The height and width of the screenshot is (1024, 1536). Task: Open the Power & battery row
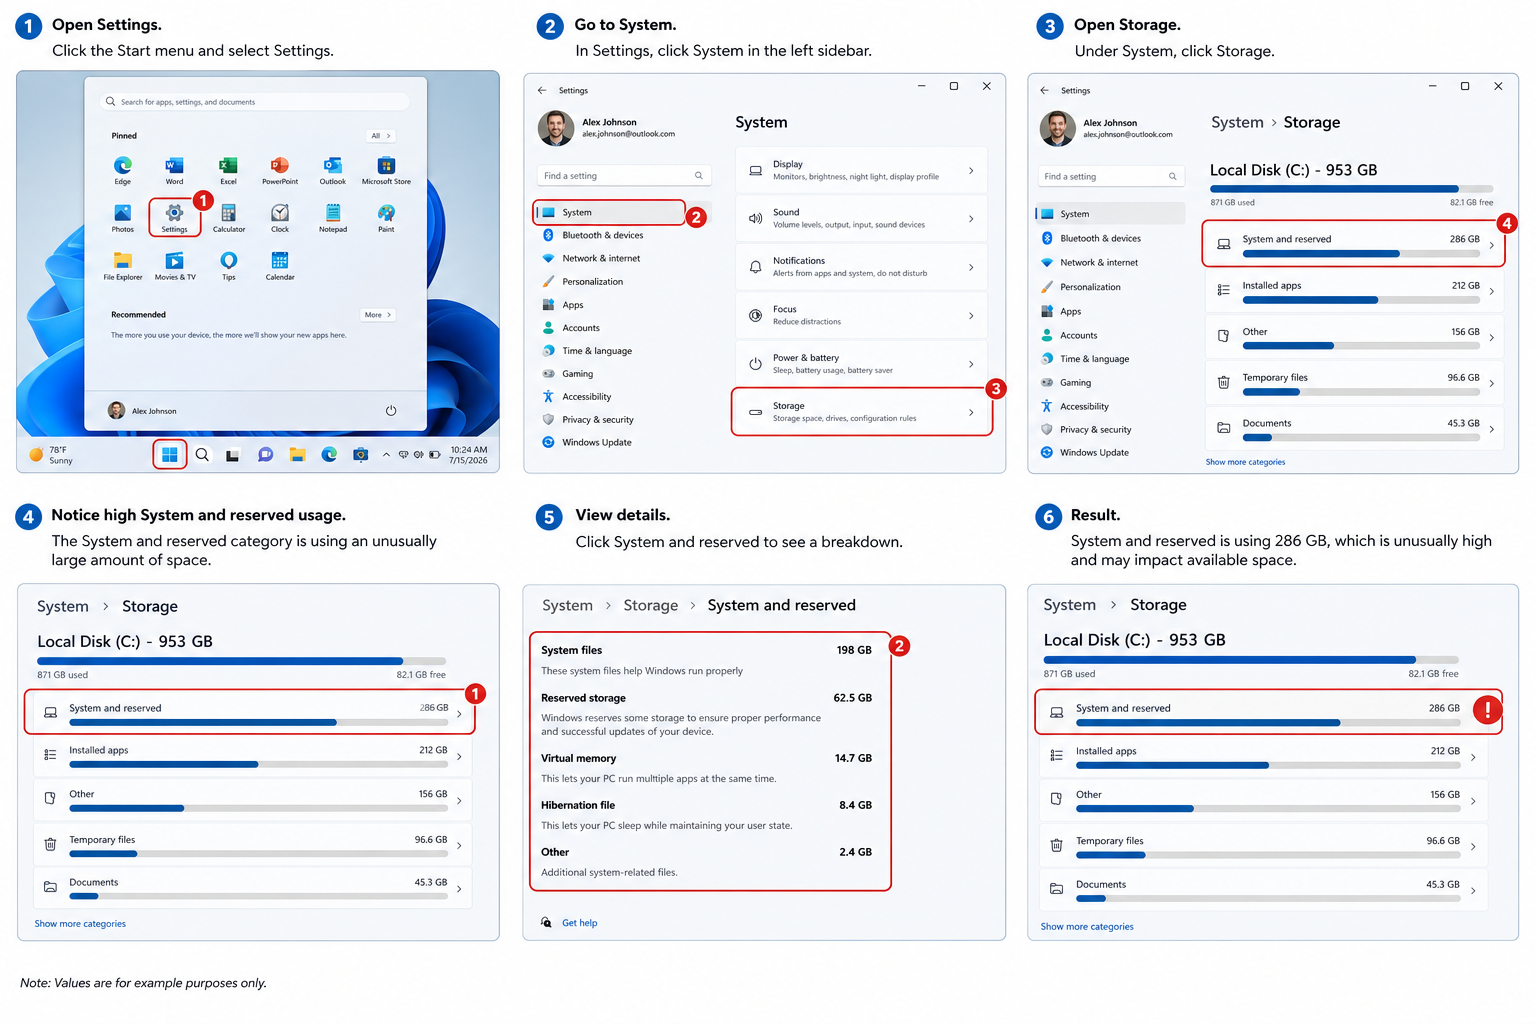[861, 364]
